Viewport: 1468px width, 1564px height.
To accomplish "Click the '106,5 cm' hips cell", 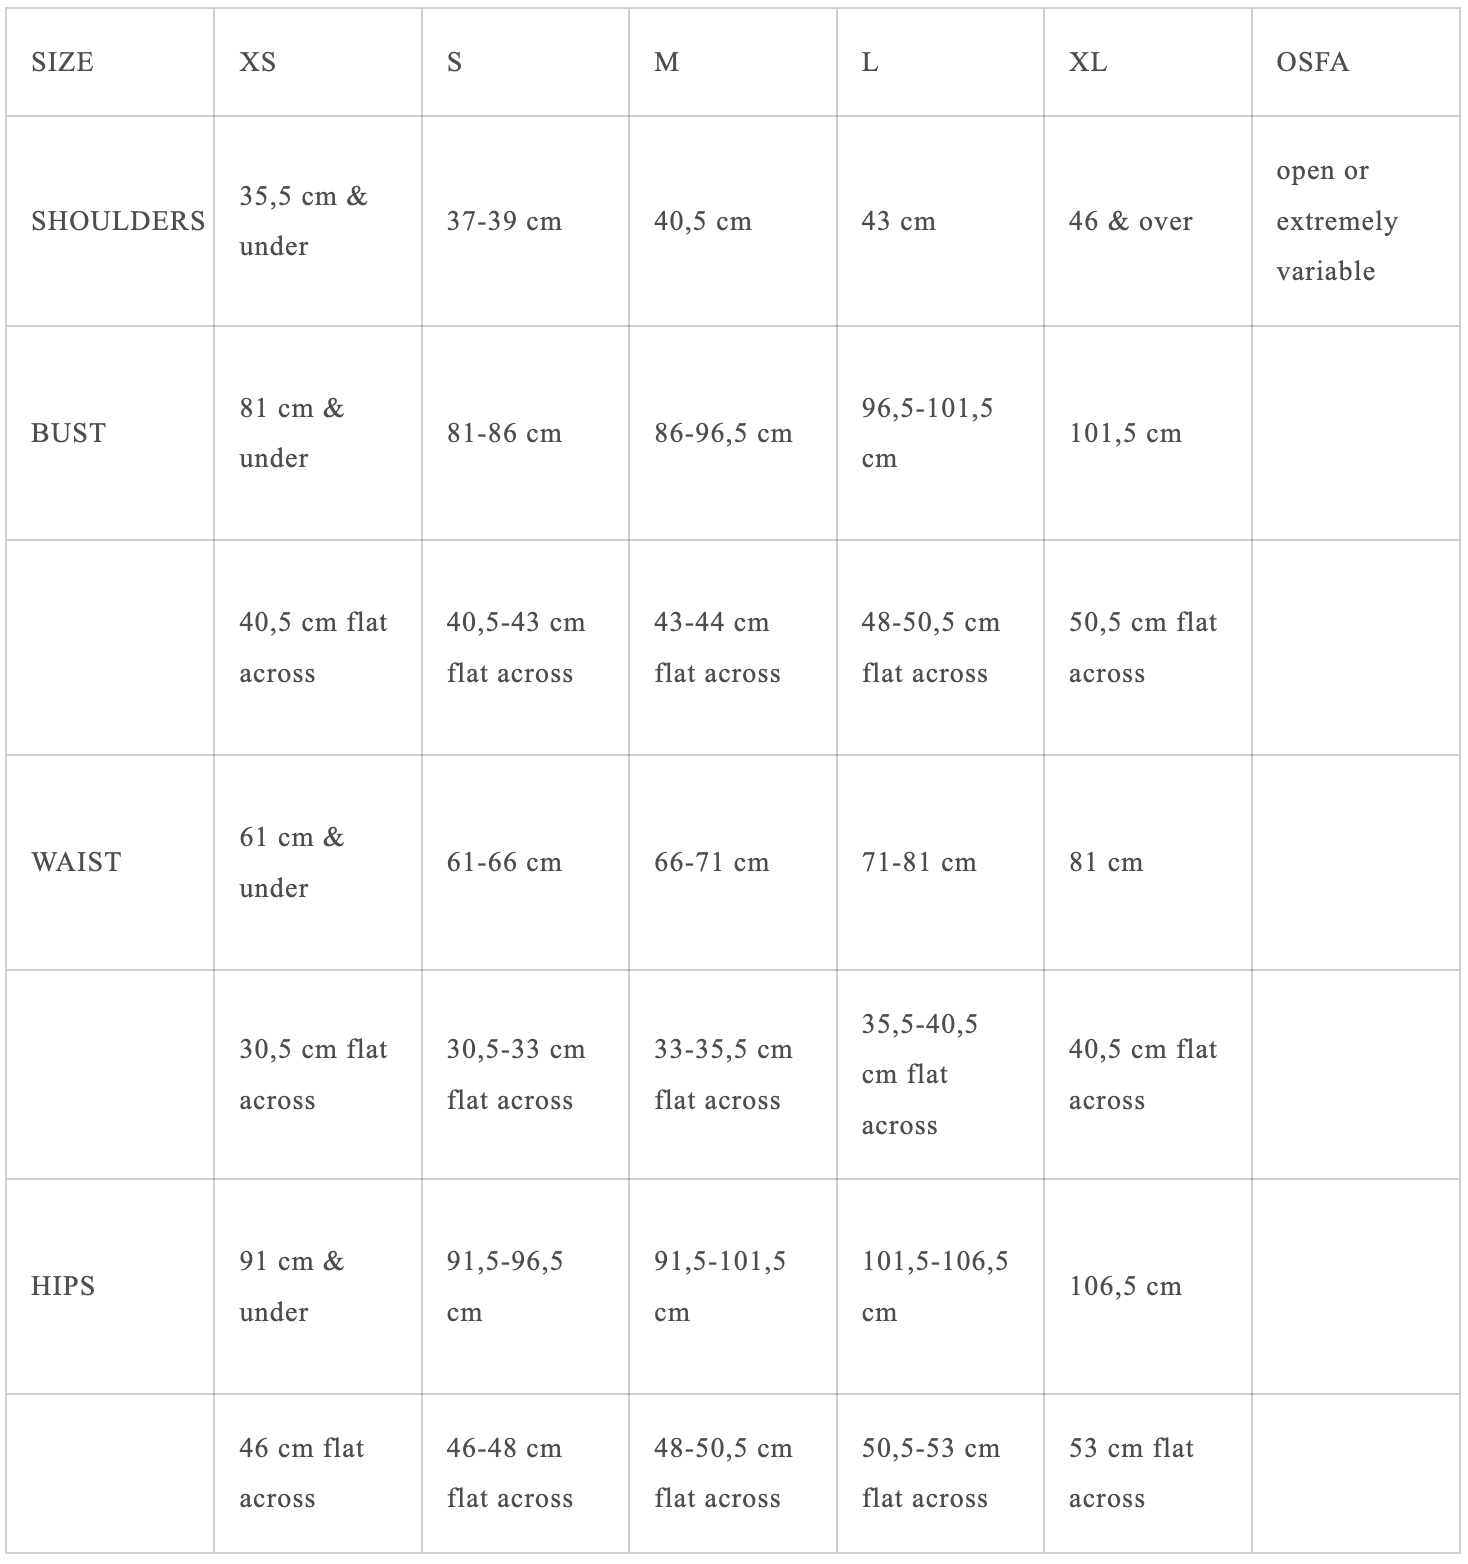I will pyautogui.click(x=1125, y=1286).
